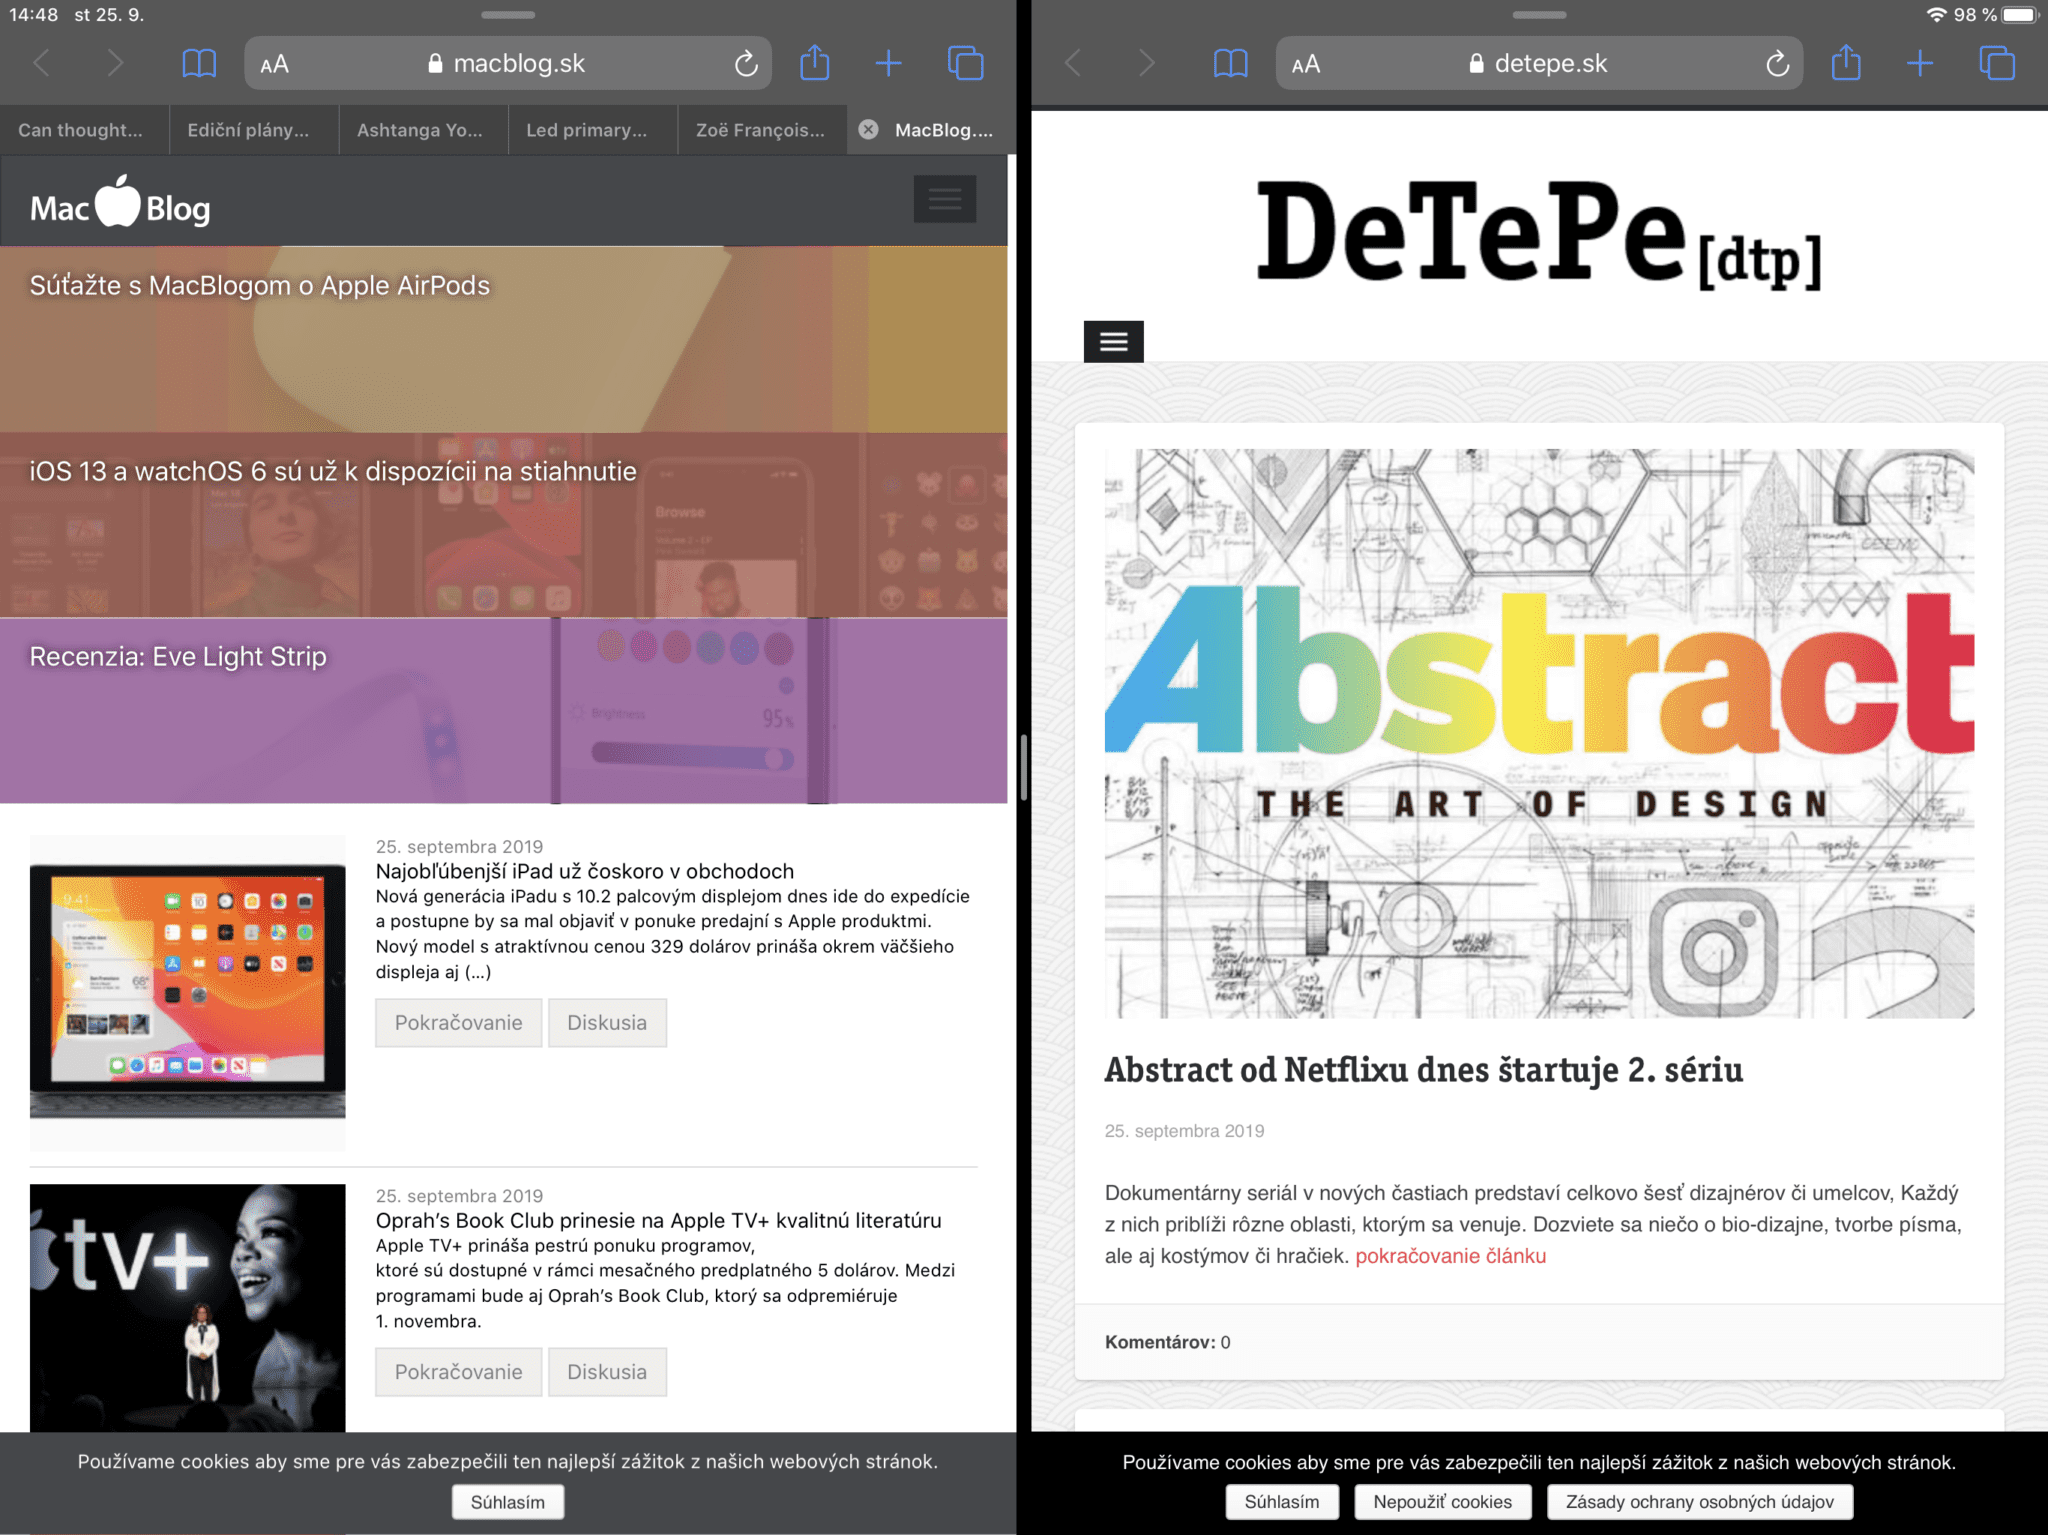Image resolution: width=2048 pixels, height=1535 pixels.
Task: Reload the macblog.sk page
Action: (x=746, y=64)
